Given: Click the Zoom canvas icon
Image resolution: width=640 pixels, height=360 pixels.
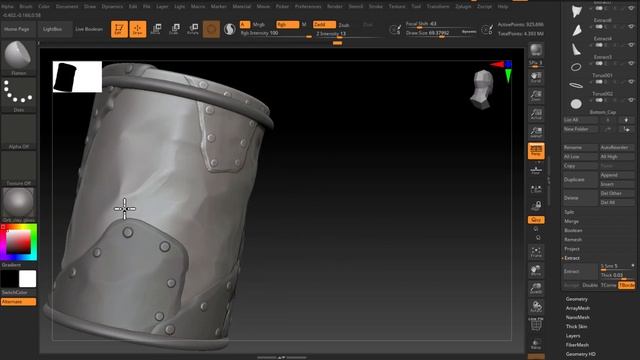Looking at the screenshot, I should tap(536, 96).
